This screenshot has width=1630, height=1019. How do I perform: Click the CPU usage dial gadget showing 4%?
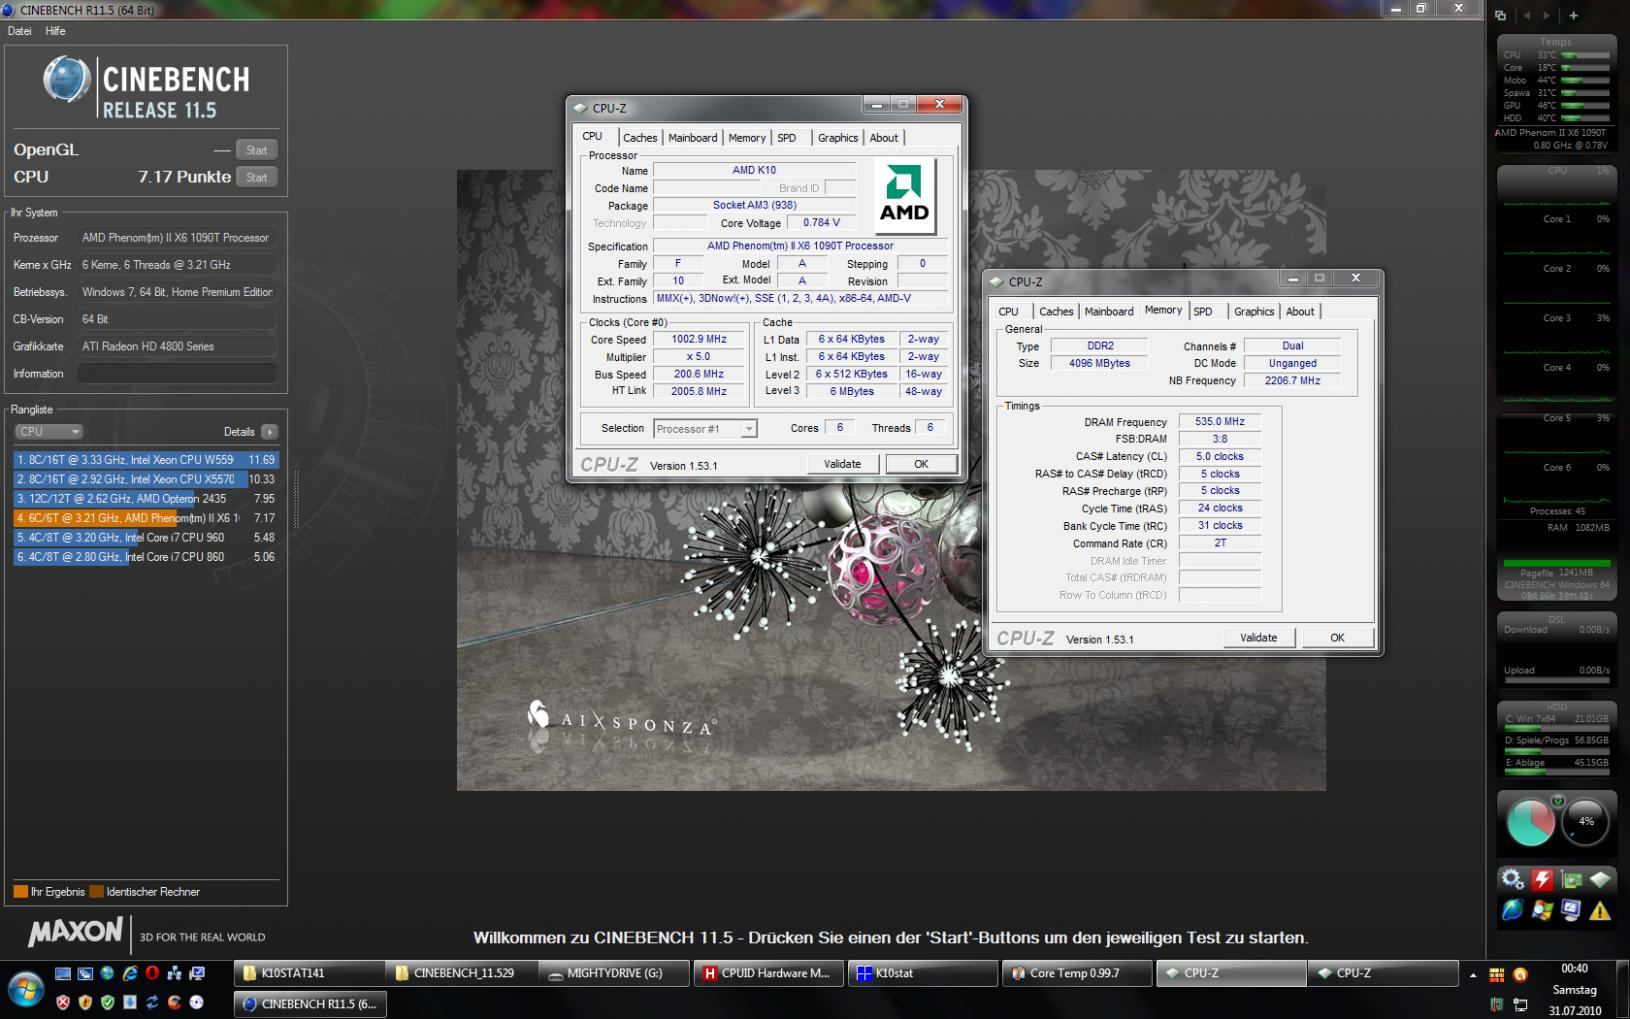pos(1586,823)
